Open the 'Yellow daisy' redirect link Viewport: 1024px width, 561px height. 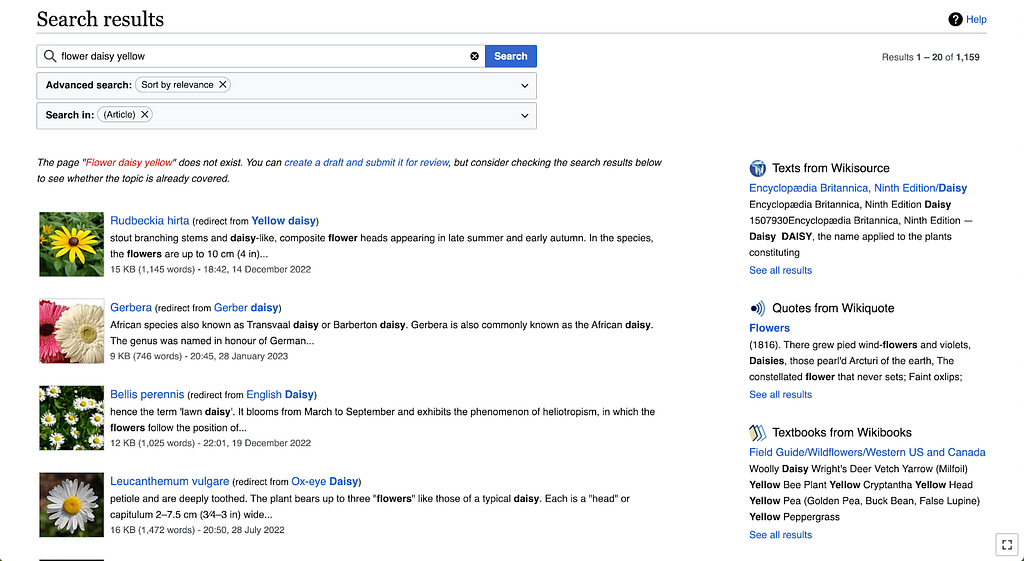pyautogui.click(x=283, y=221)
